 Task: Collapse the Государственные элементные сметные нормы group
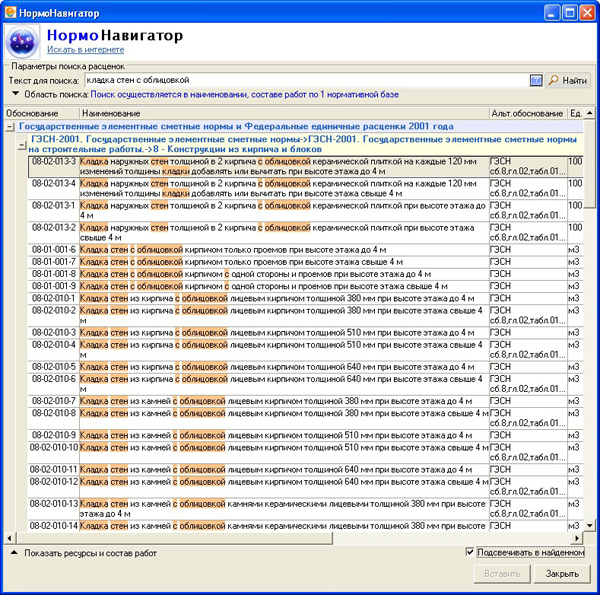(10, 127)
